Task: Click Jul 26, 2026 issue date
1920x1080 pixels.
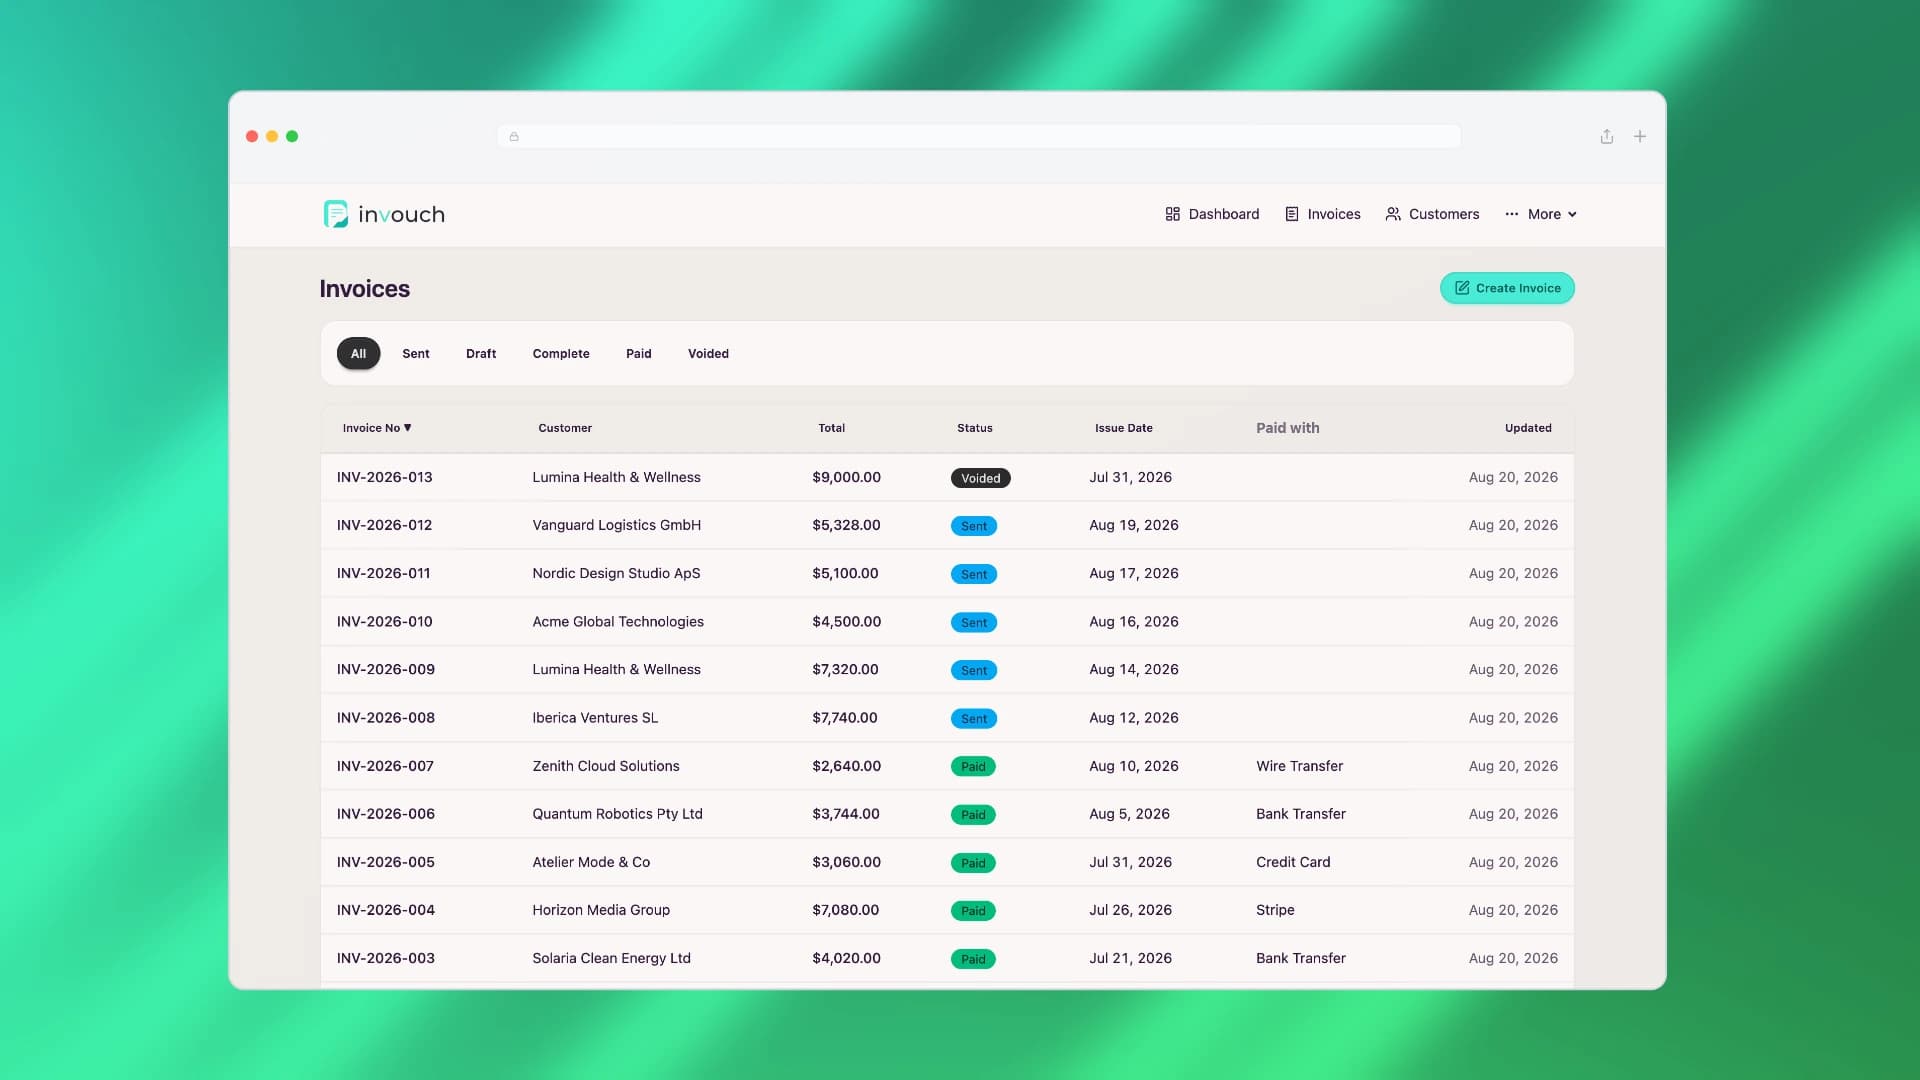Action: click(1130, 910)
